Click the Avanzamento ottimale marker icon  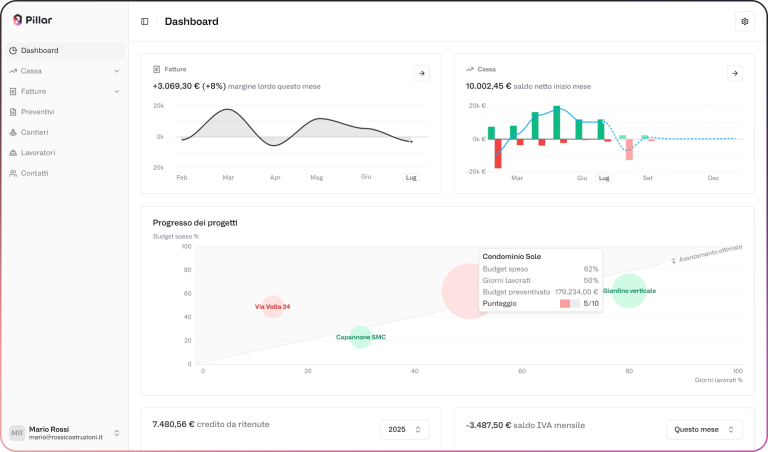[x=673, y=261]
